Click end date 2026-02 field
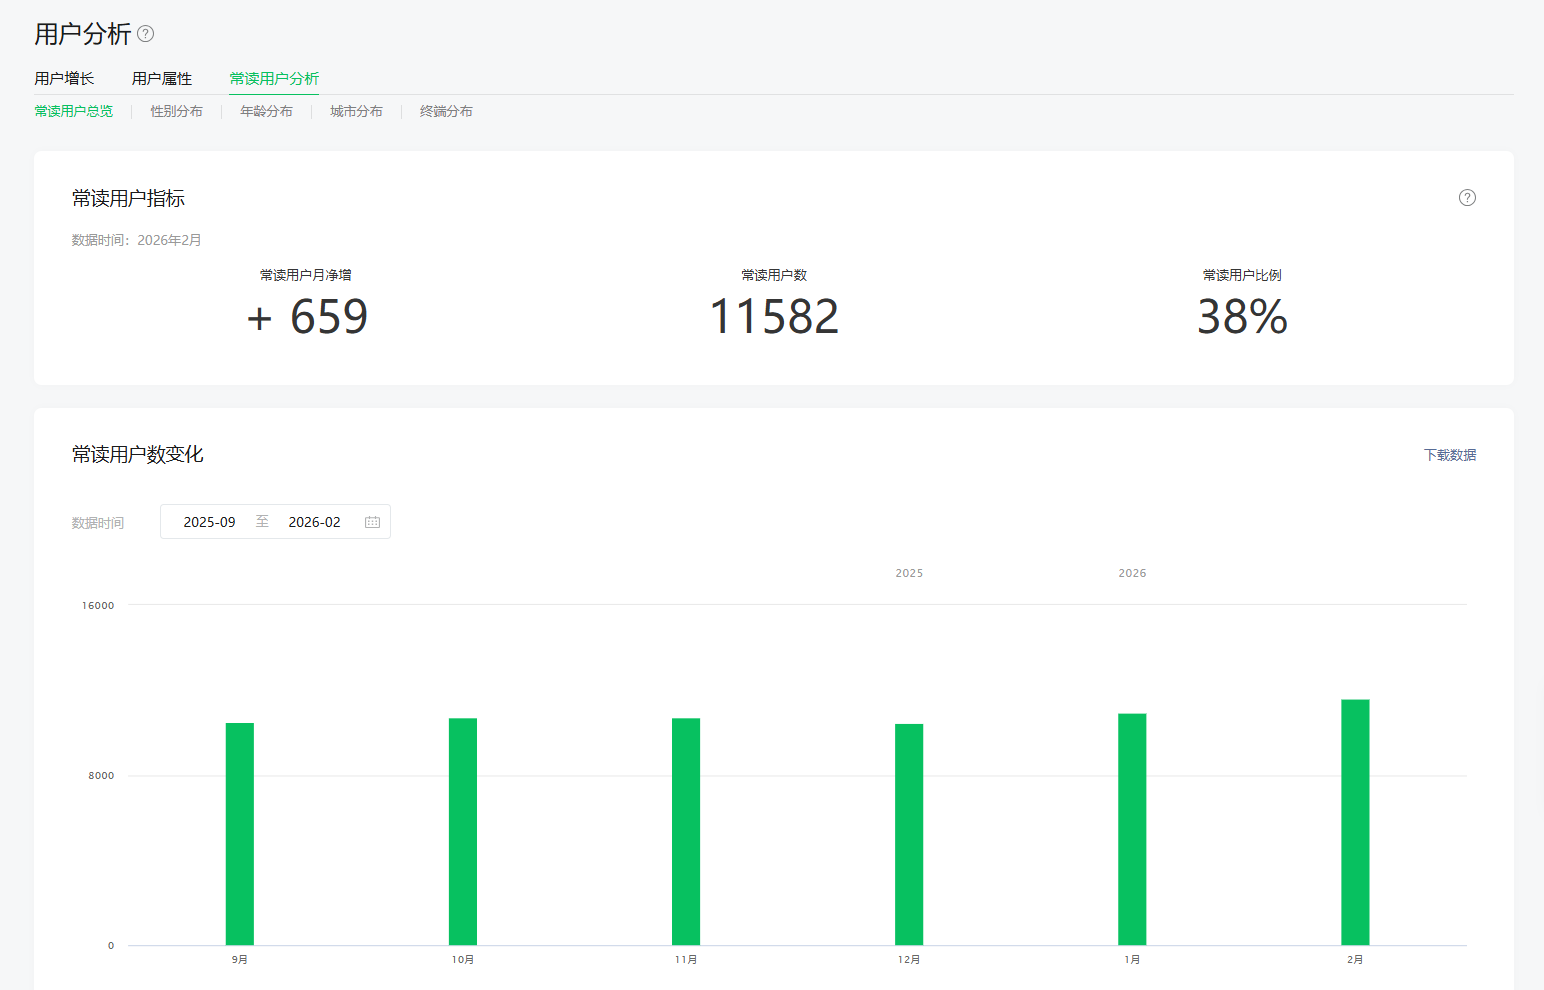 click(314, 522)
